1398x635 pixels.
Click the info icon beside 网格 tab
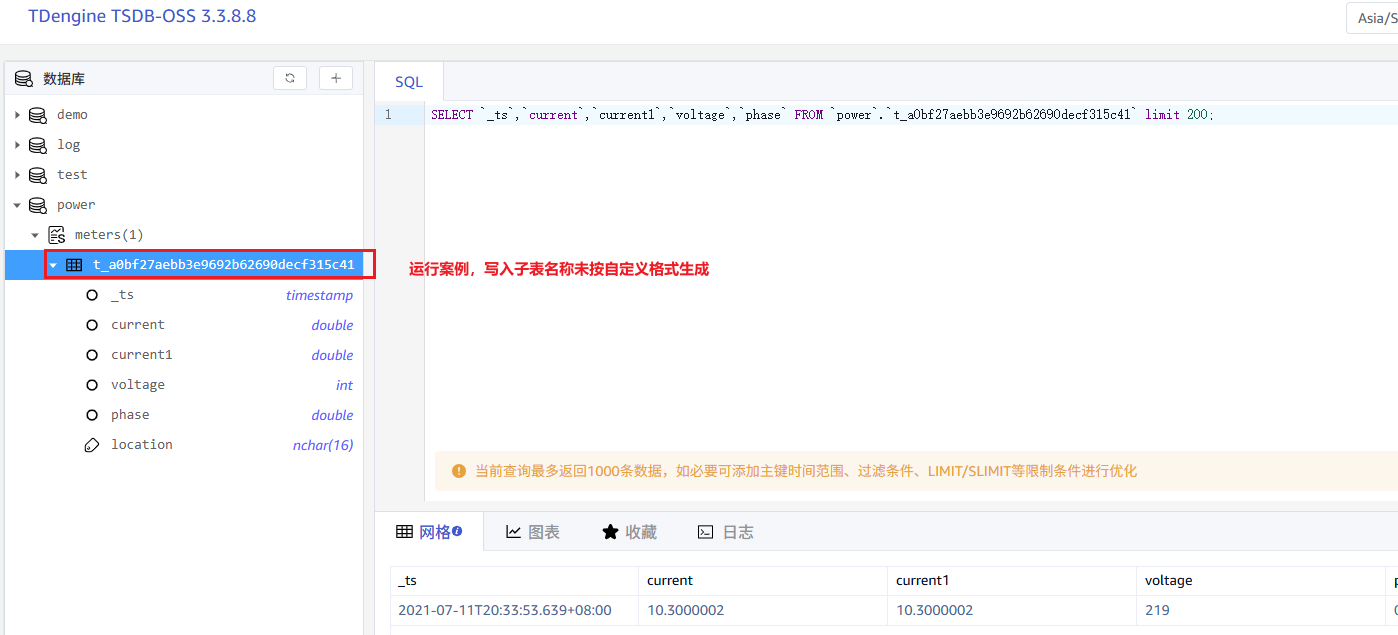tap(457, 532)
